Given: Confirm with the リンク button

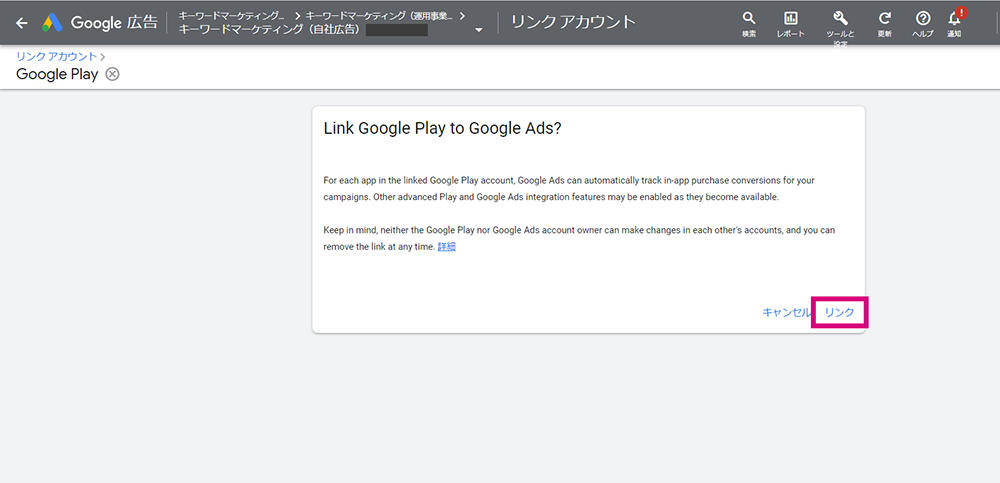Looking at the screenshot, I should (x=839, y=313).
